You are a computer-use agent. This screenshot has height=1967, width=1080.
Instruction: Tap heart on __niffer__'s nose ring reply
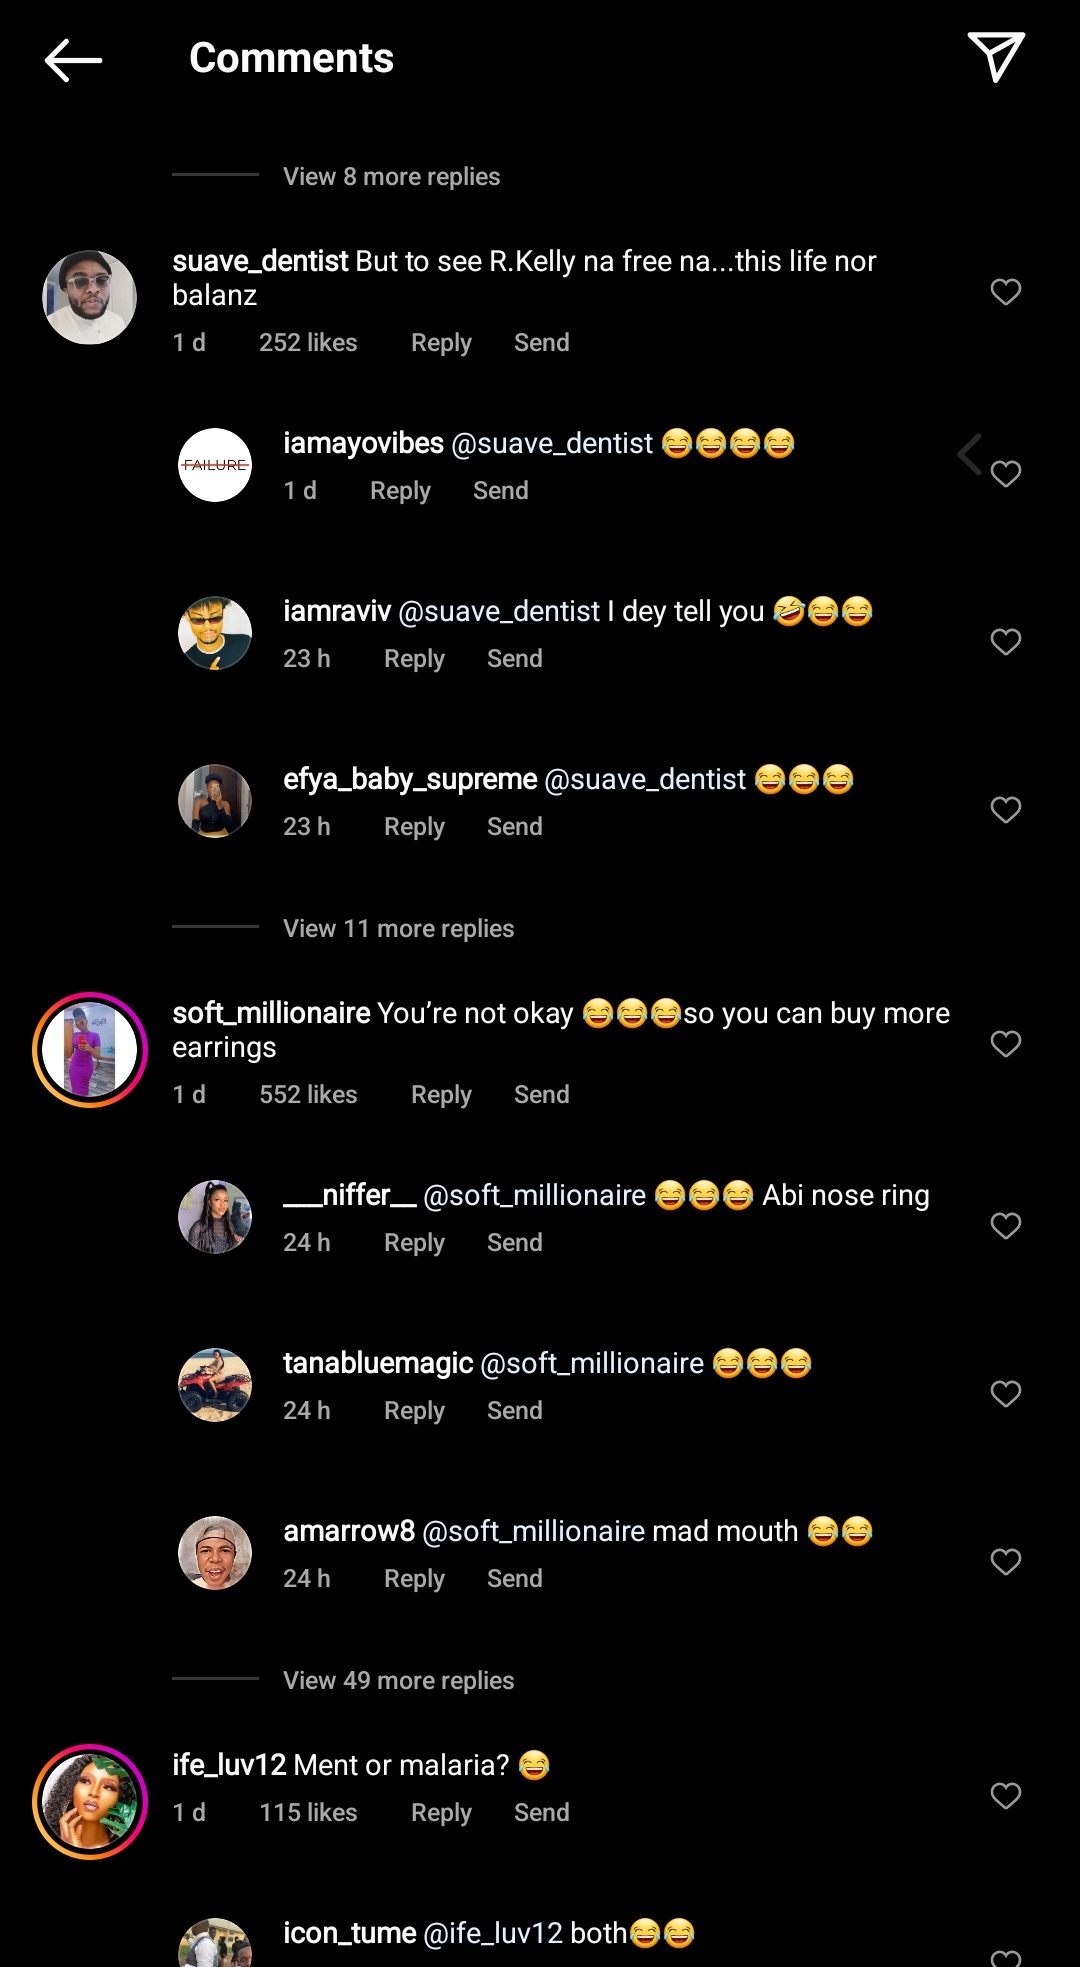[1005, 1226]
